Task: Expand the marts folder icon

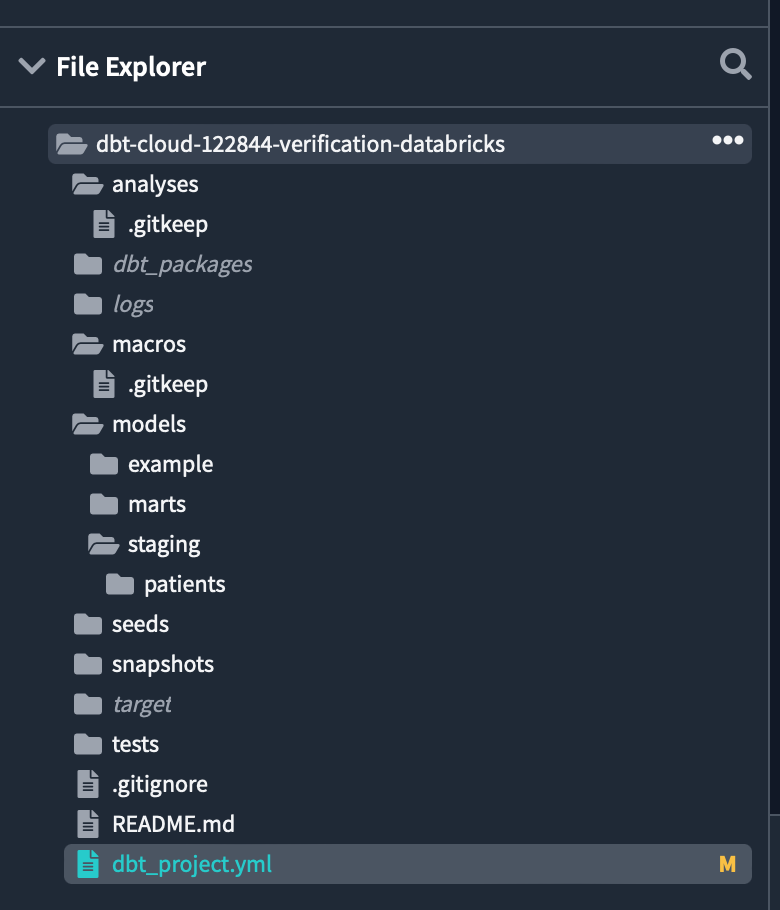Action: coord(104,504)
